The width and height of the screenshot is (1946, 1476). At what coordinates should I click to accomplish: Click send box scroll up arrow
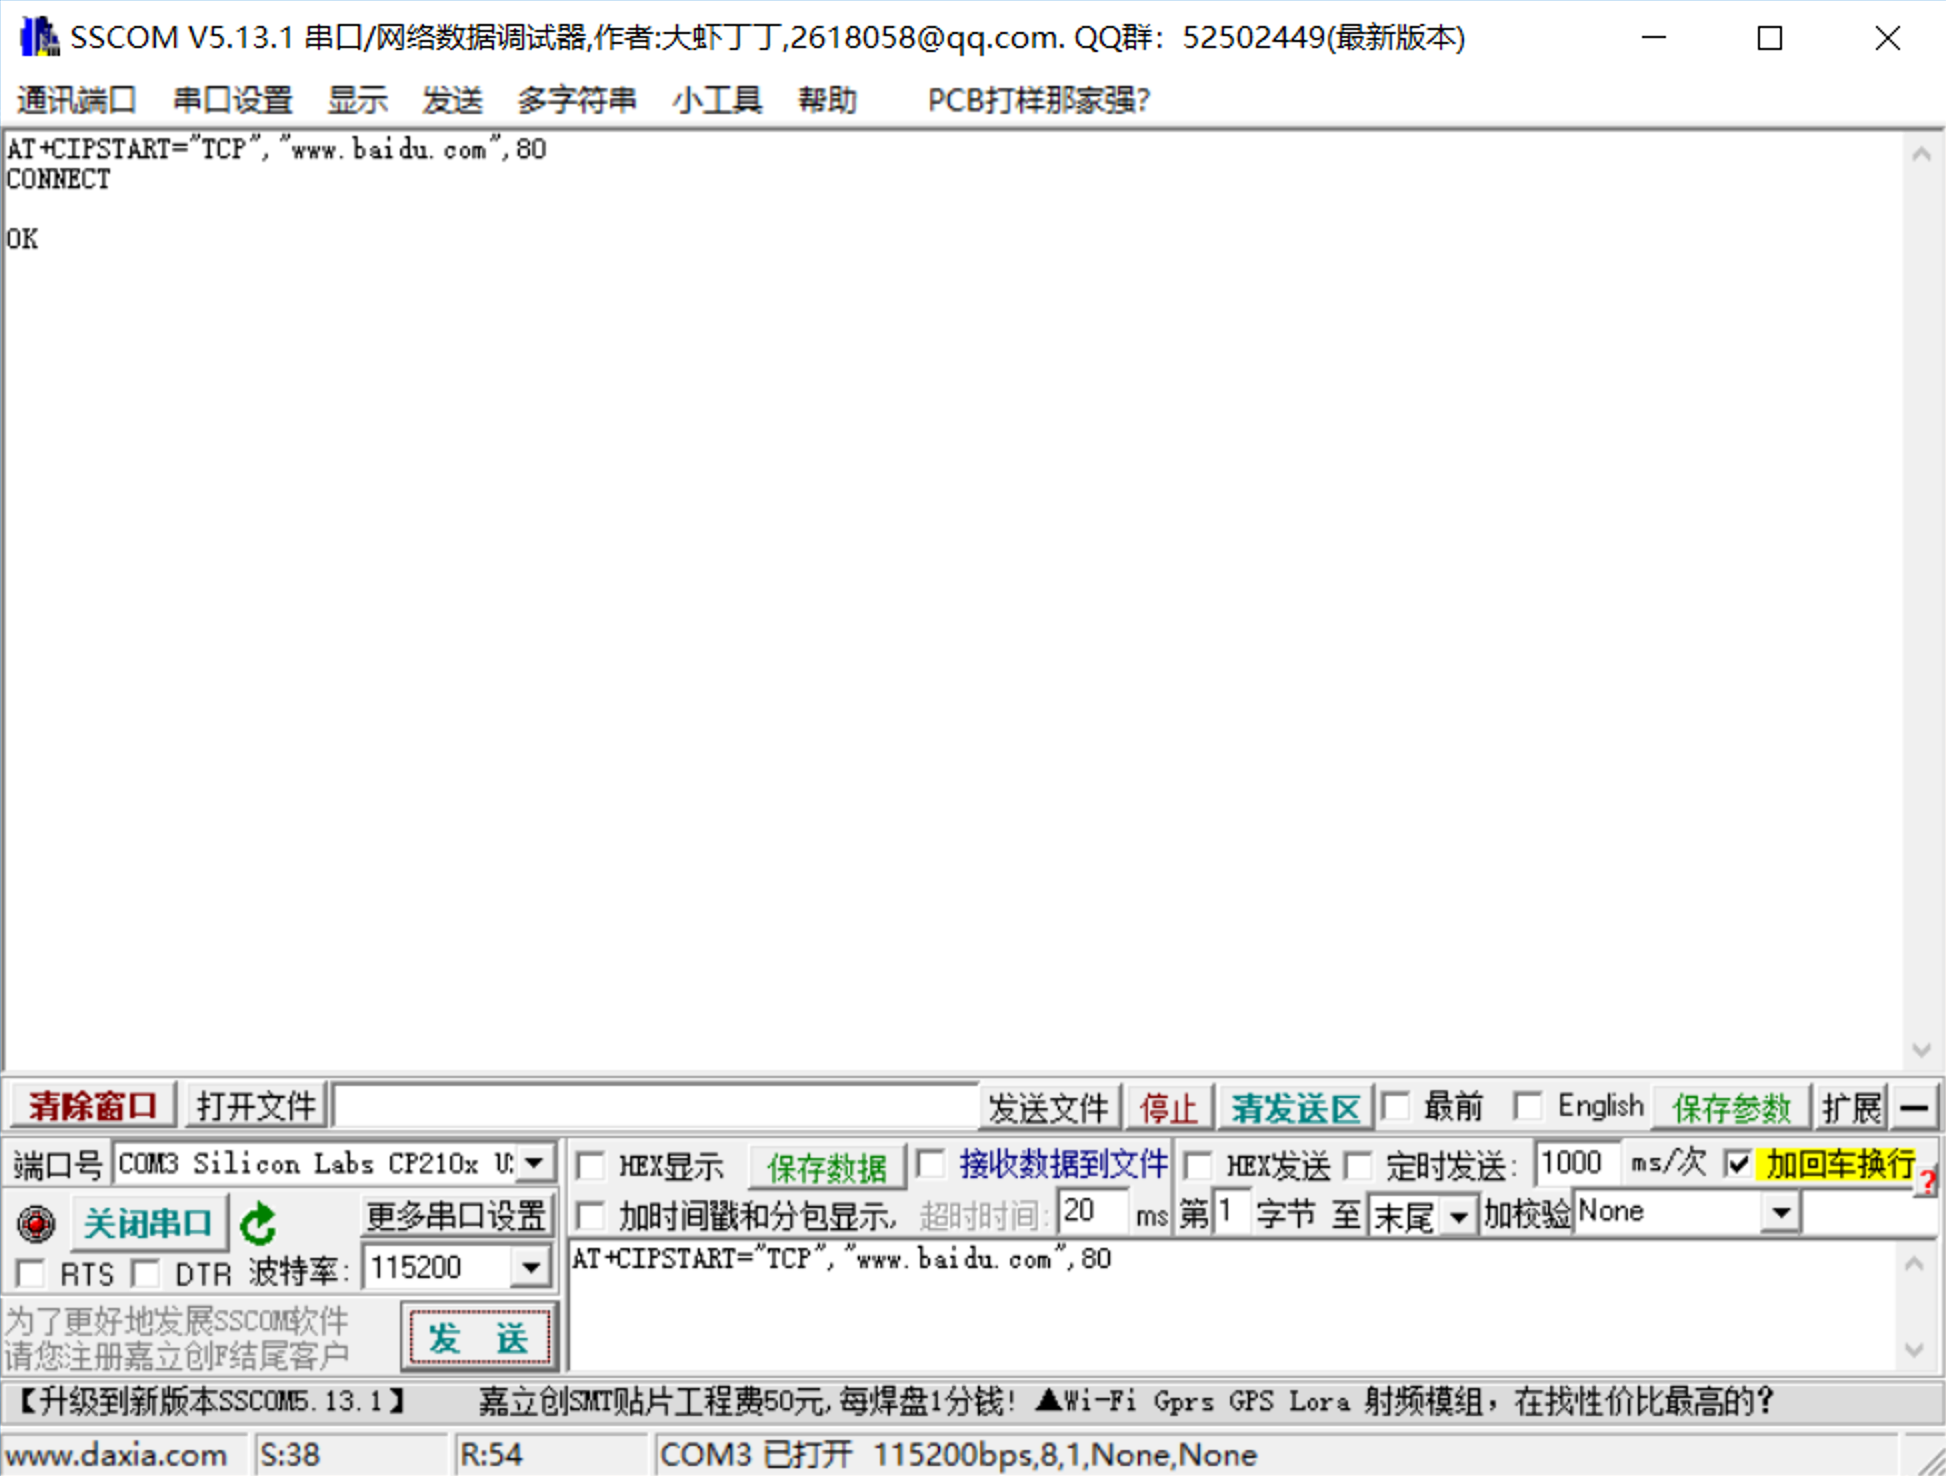point(1914,1264)
